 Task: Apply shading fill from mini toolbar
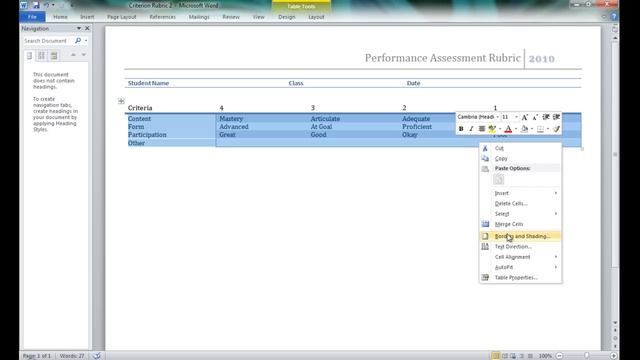524,129
